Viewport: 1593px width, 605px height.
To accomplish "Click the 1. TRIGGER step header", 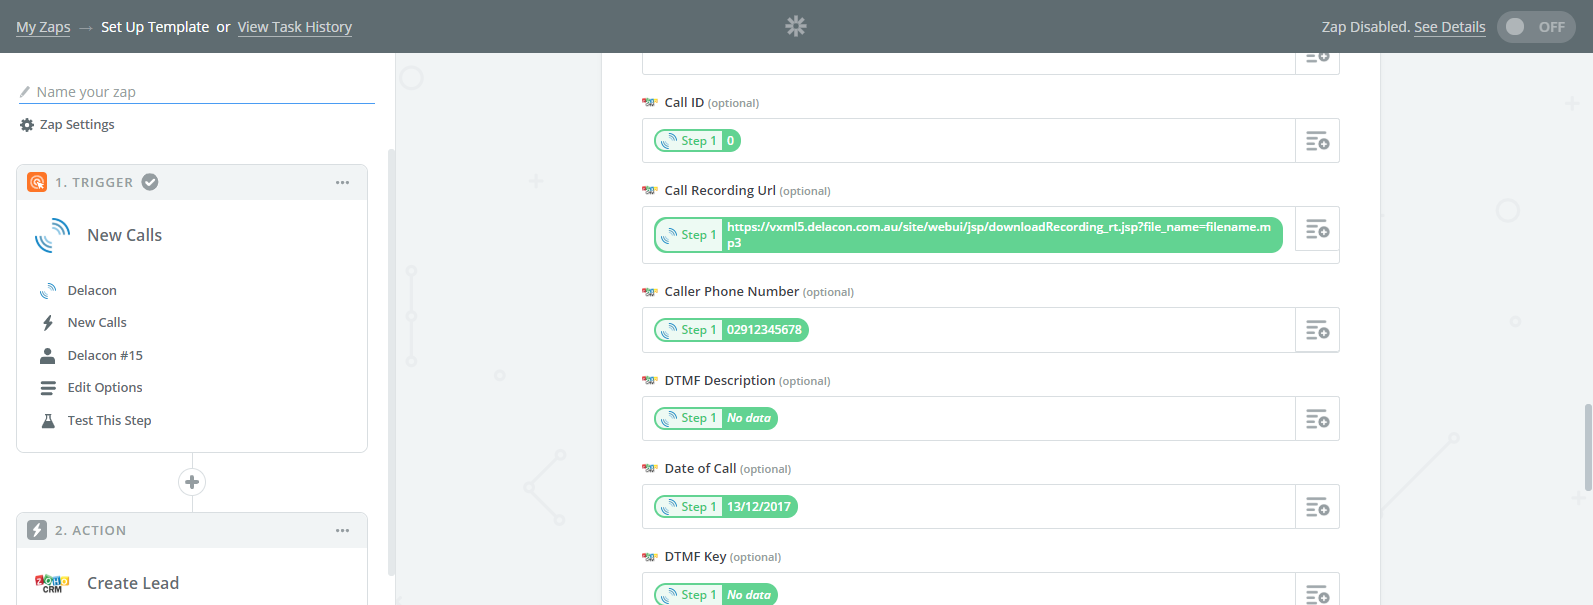I will (x=192, y=183).
